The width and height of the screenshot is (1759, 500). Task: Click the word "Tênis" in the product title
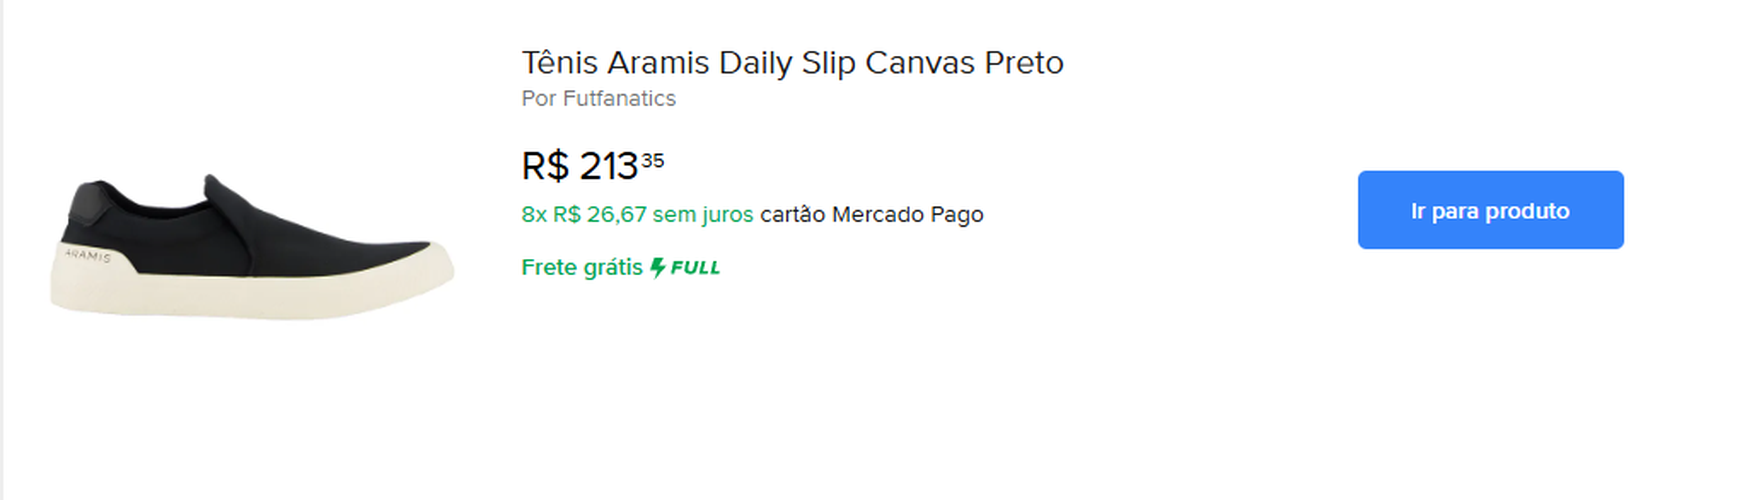click(559, 63)
